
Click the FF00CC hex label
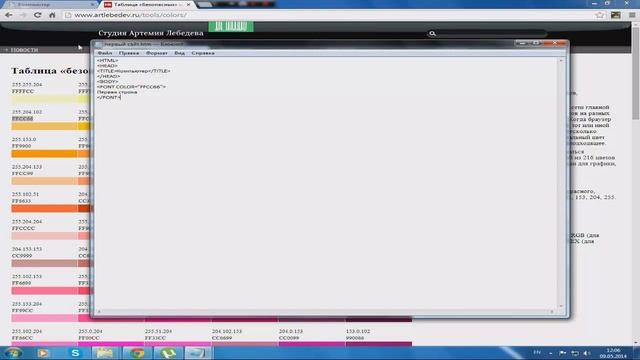tap(89, 338)
